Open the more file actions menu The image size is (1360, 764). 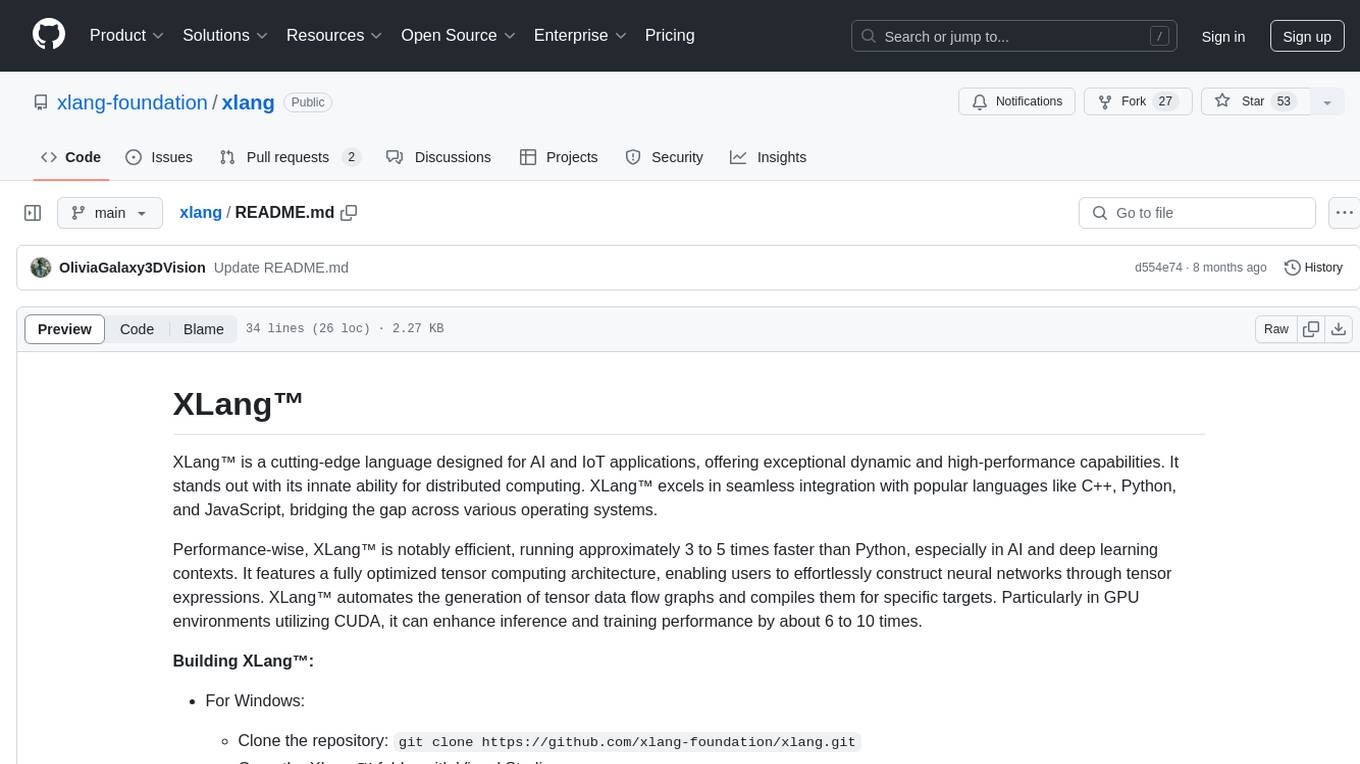[x=1345, y=213]
